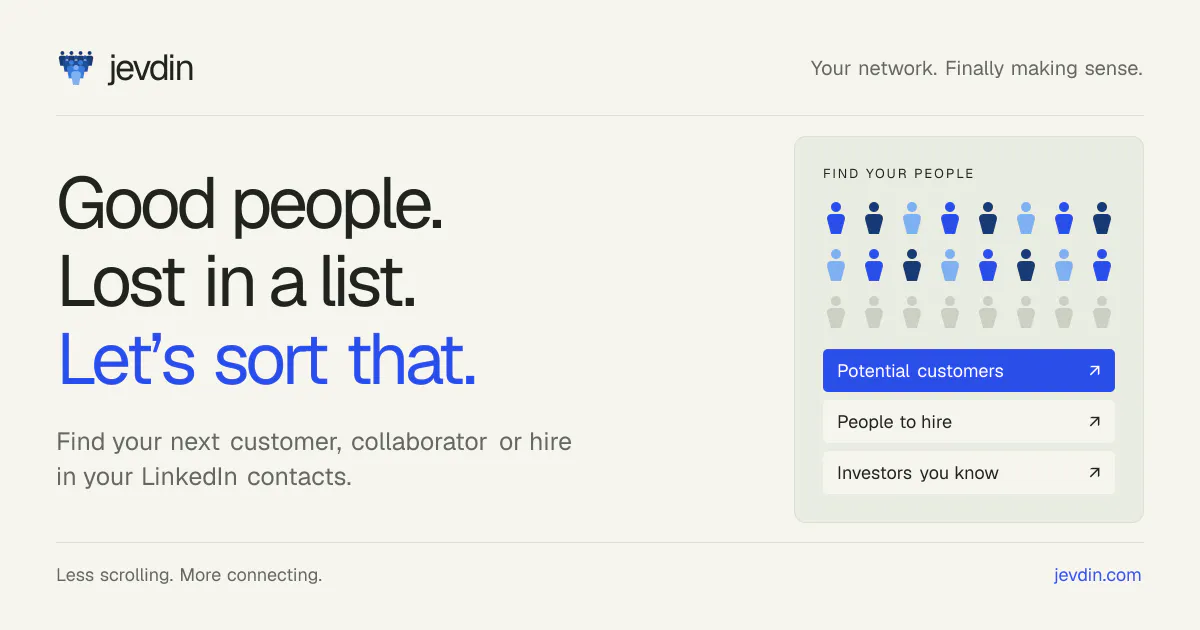Click the arrow icon on People to hire

(x=1094, y=422)
